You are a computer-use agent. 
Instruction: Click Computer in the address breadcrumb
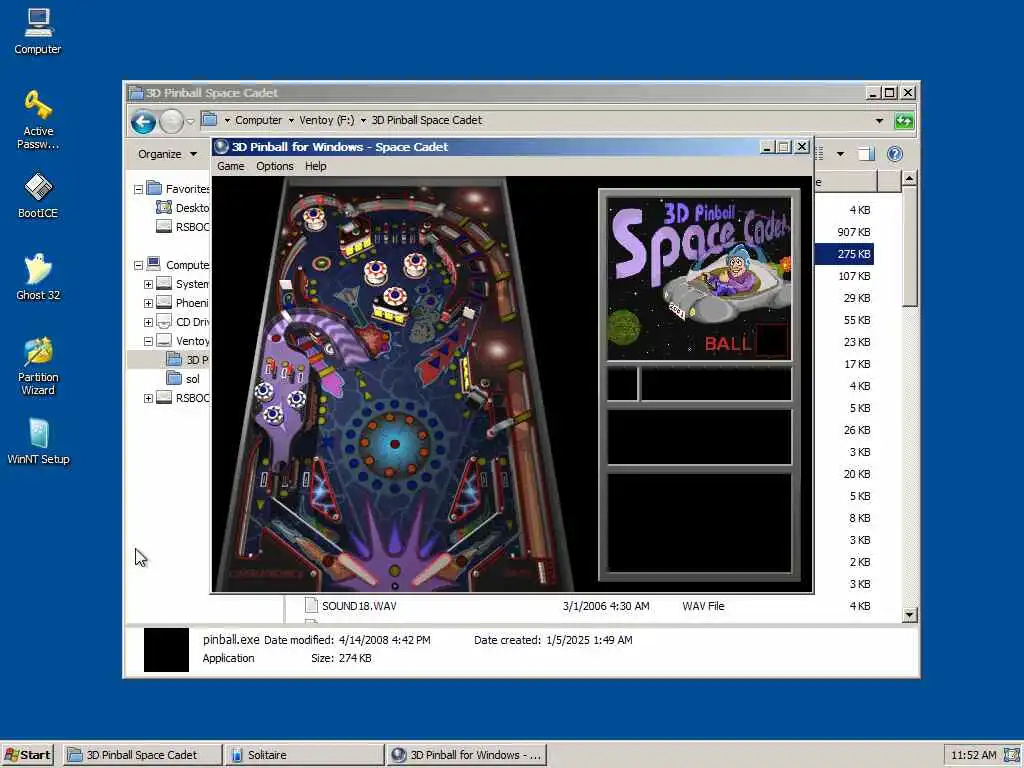[x=258, y=120]
